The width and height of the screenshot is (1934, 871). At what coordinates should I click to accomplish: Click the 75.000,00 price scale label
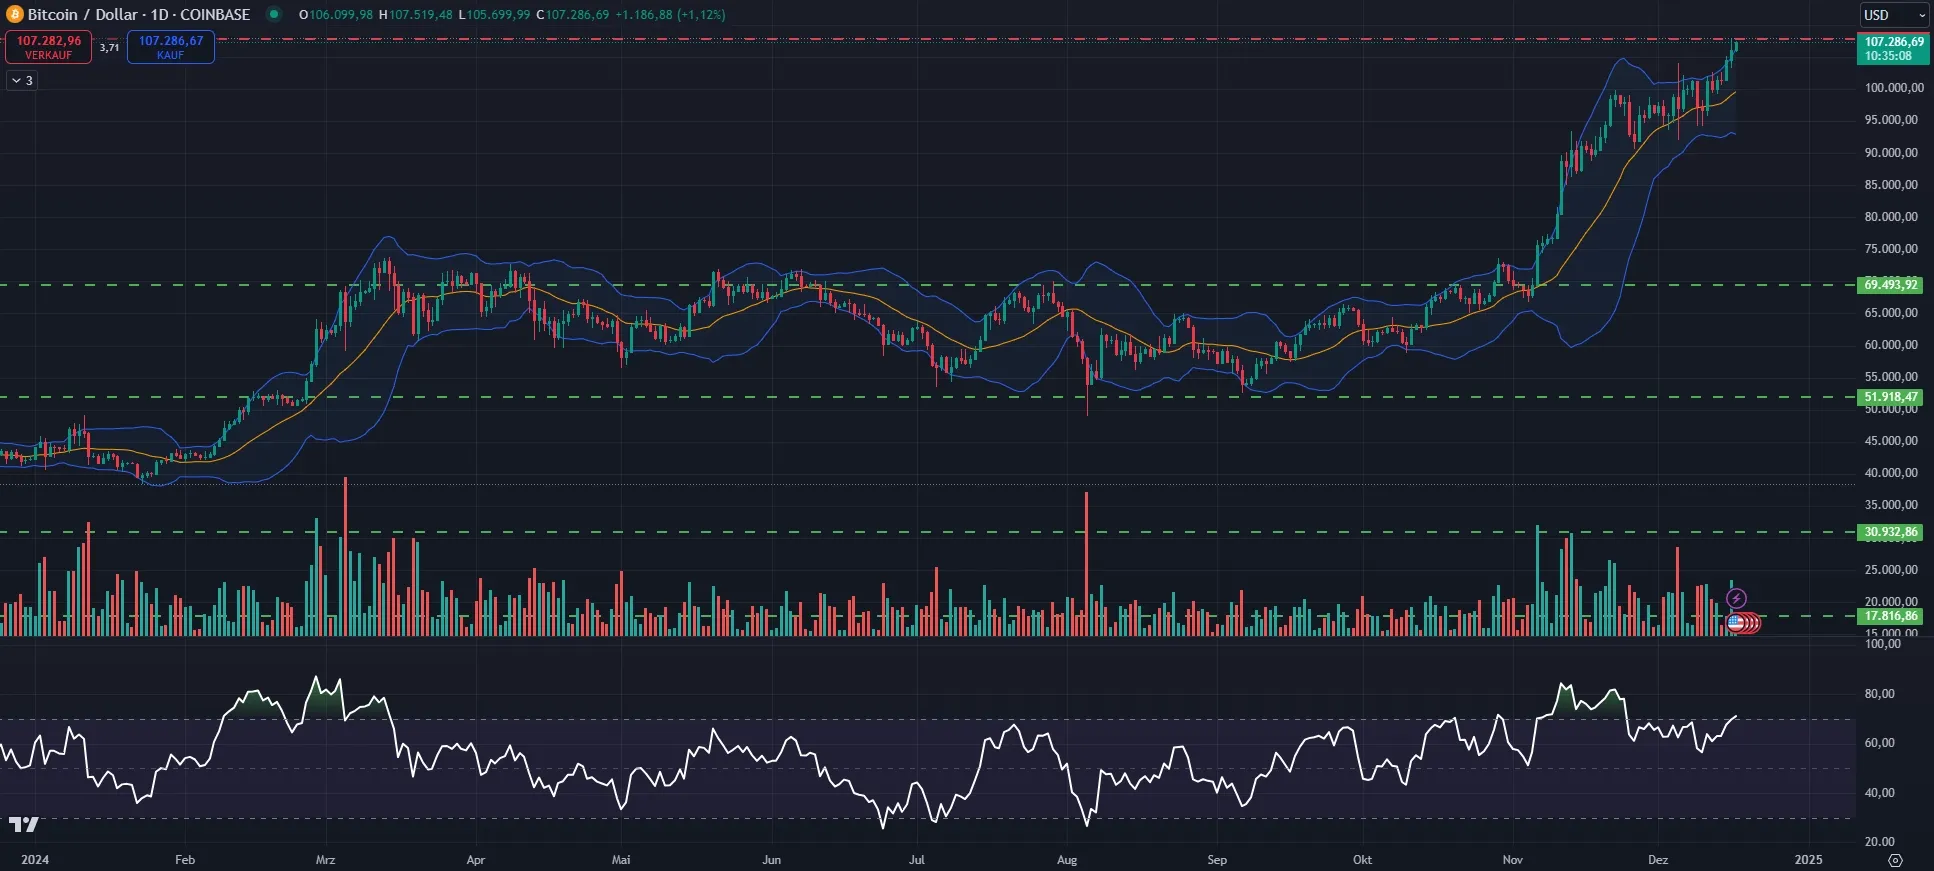(1891, 249)
